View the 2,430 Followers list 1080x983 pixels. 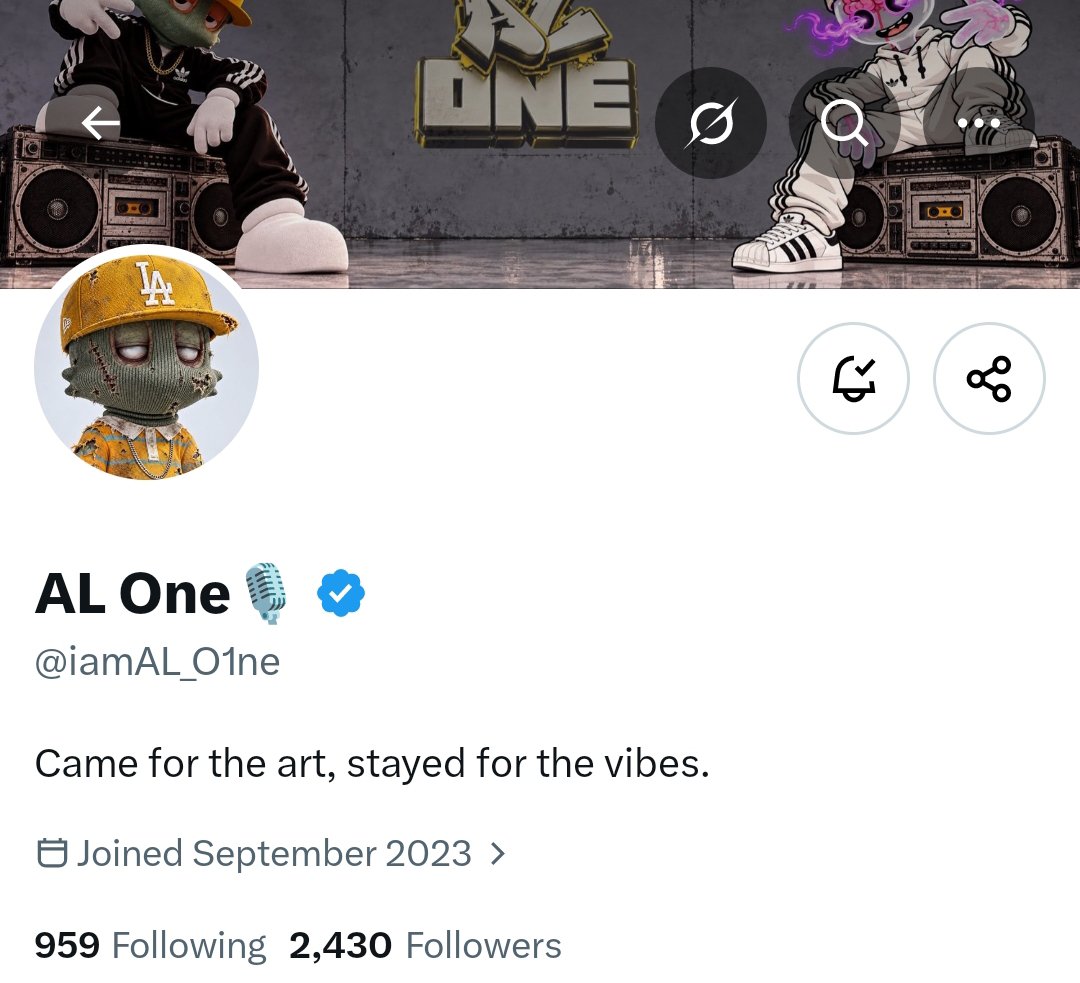(x=425, y=945)
